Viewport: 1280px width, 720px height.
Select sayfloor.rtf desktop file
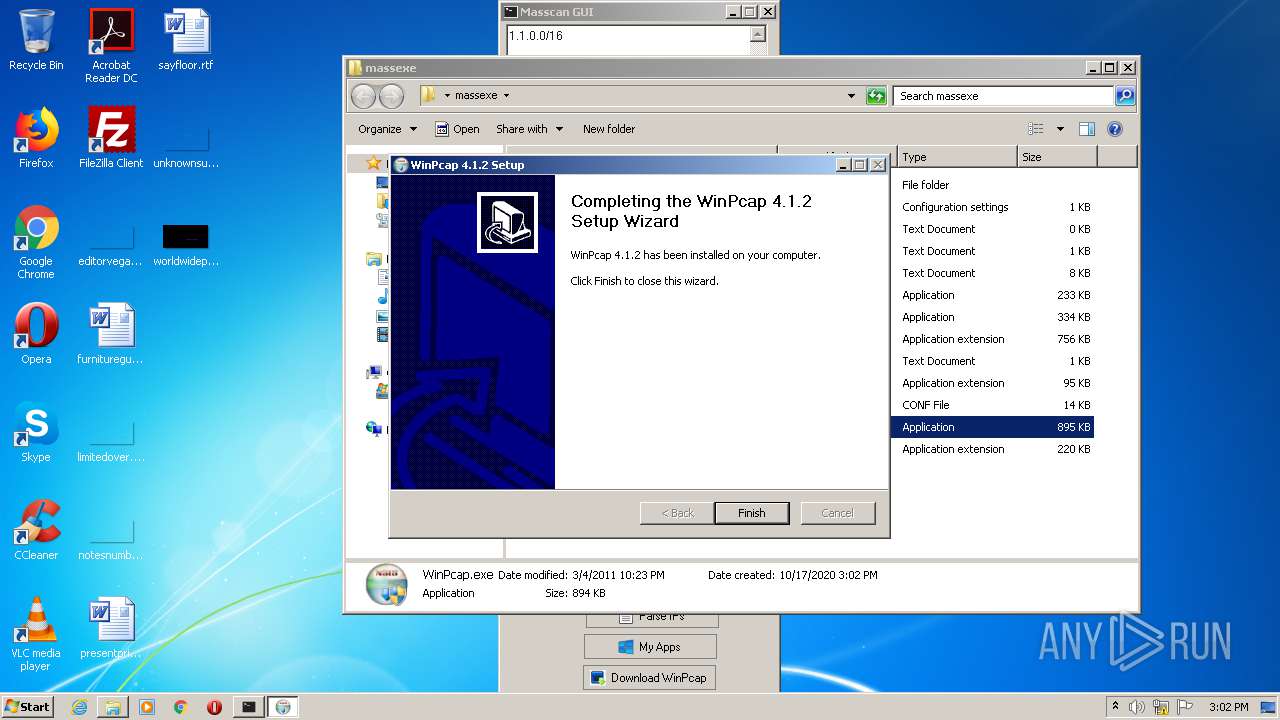click(186, 40)
